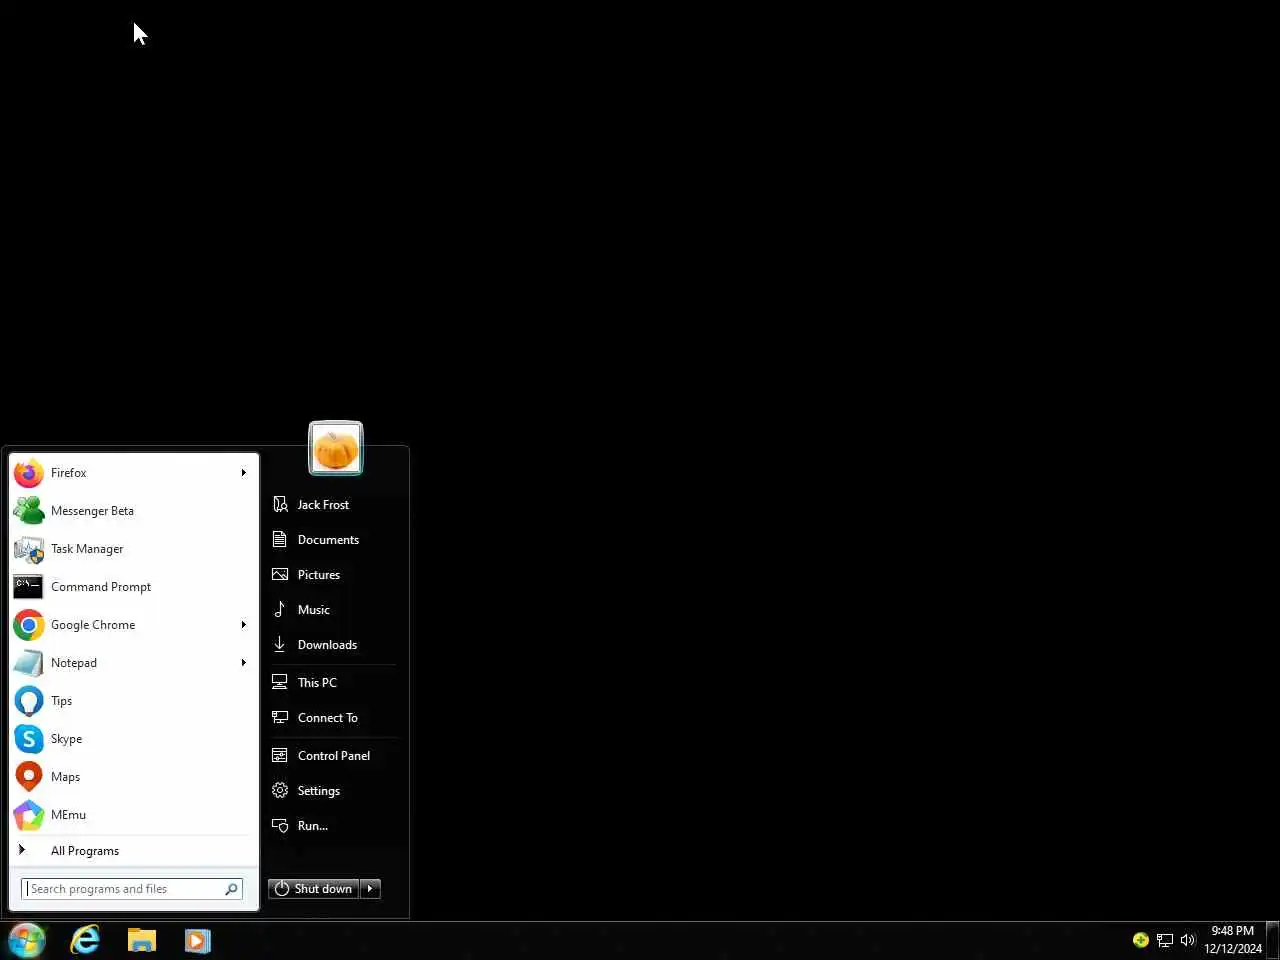This screenshot has height=960, width=1280.
Task: Open the Google Chrome icon
Action: click(x=29, y=625)
